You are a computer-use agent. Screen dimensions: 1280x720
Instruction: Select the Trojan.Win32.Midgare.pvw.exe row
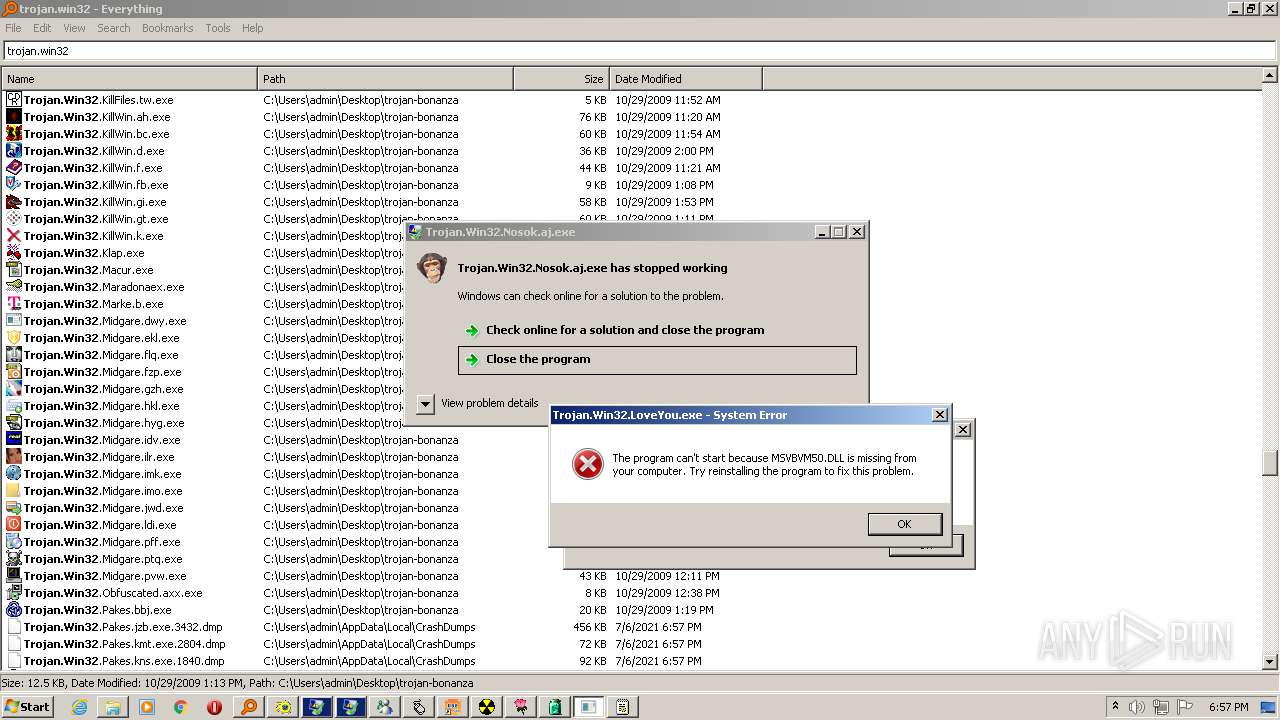[631, 576]
